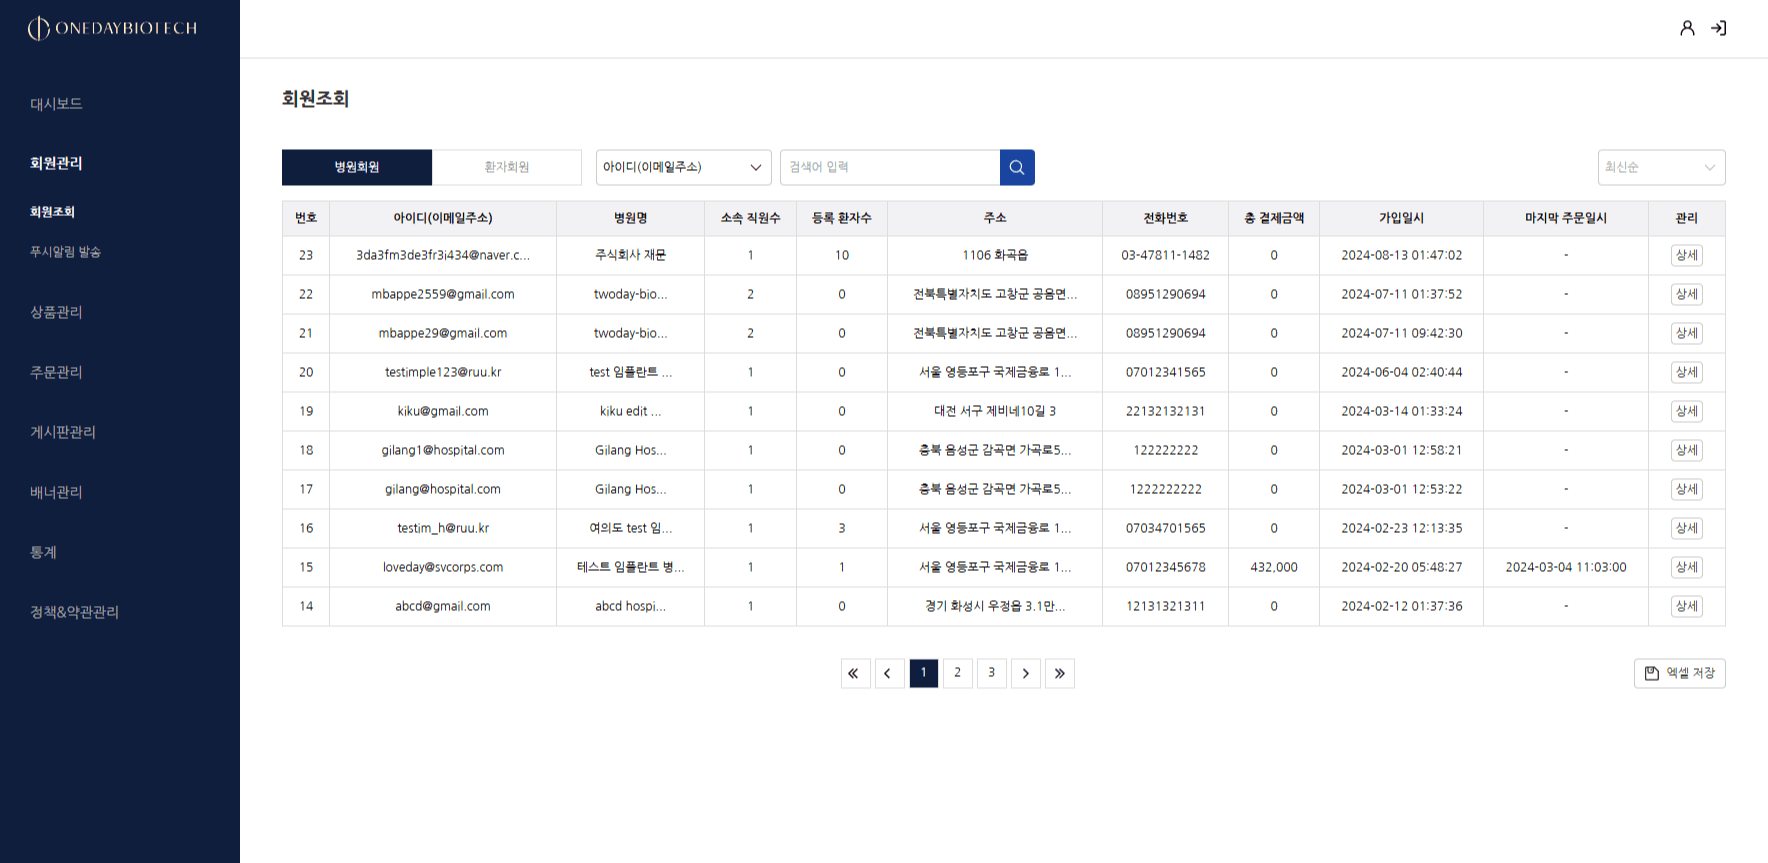This screenshot has height=863, width=1768.
Task: Click address 대전 서구 제비네10길 3
Action: 995,411
